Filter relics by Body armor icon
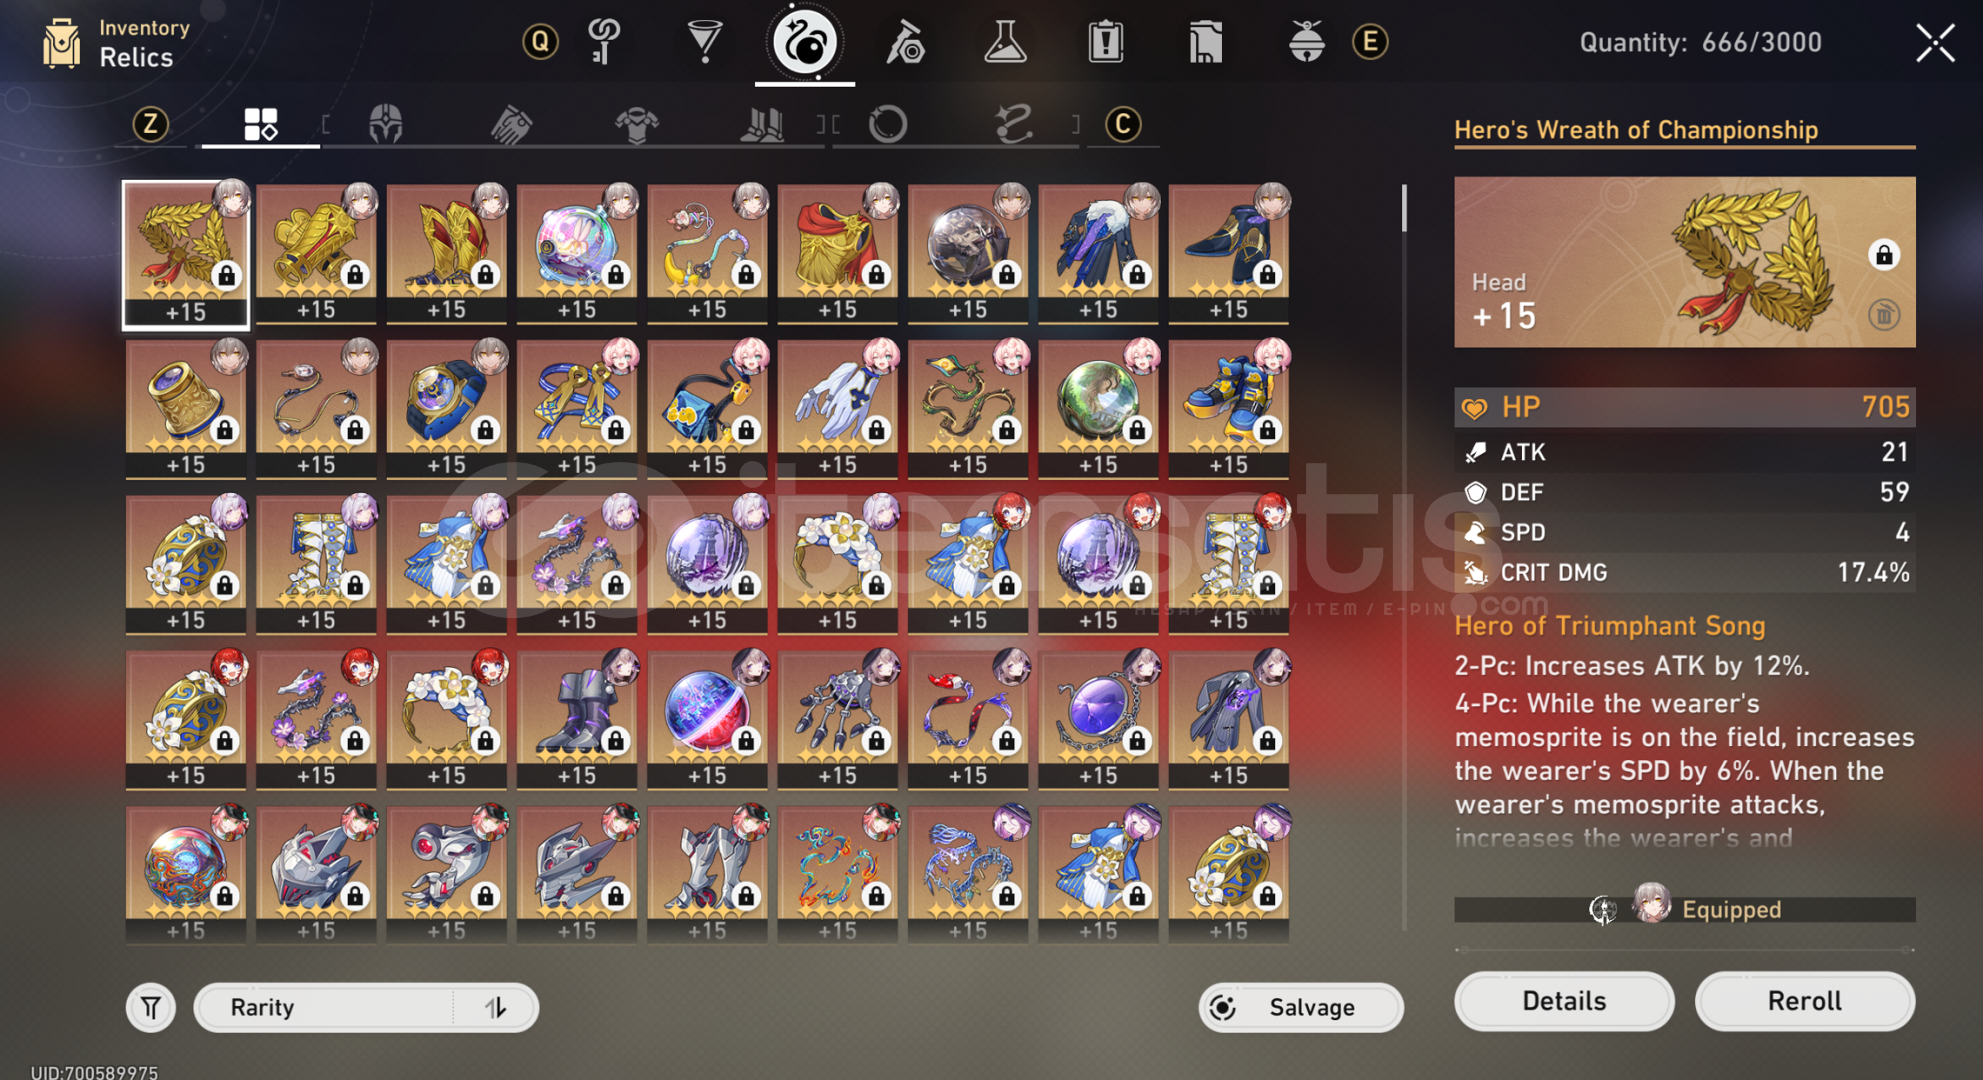 pyautogui.click(x=637, y=125)
